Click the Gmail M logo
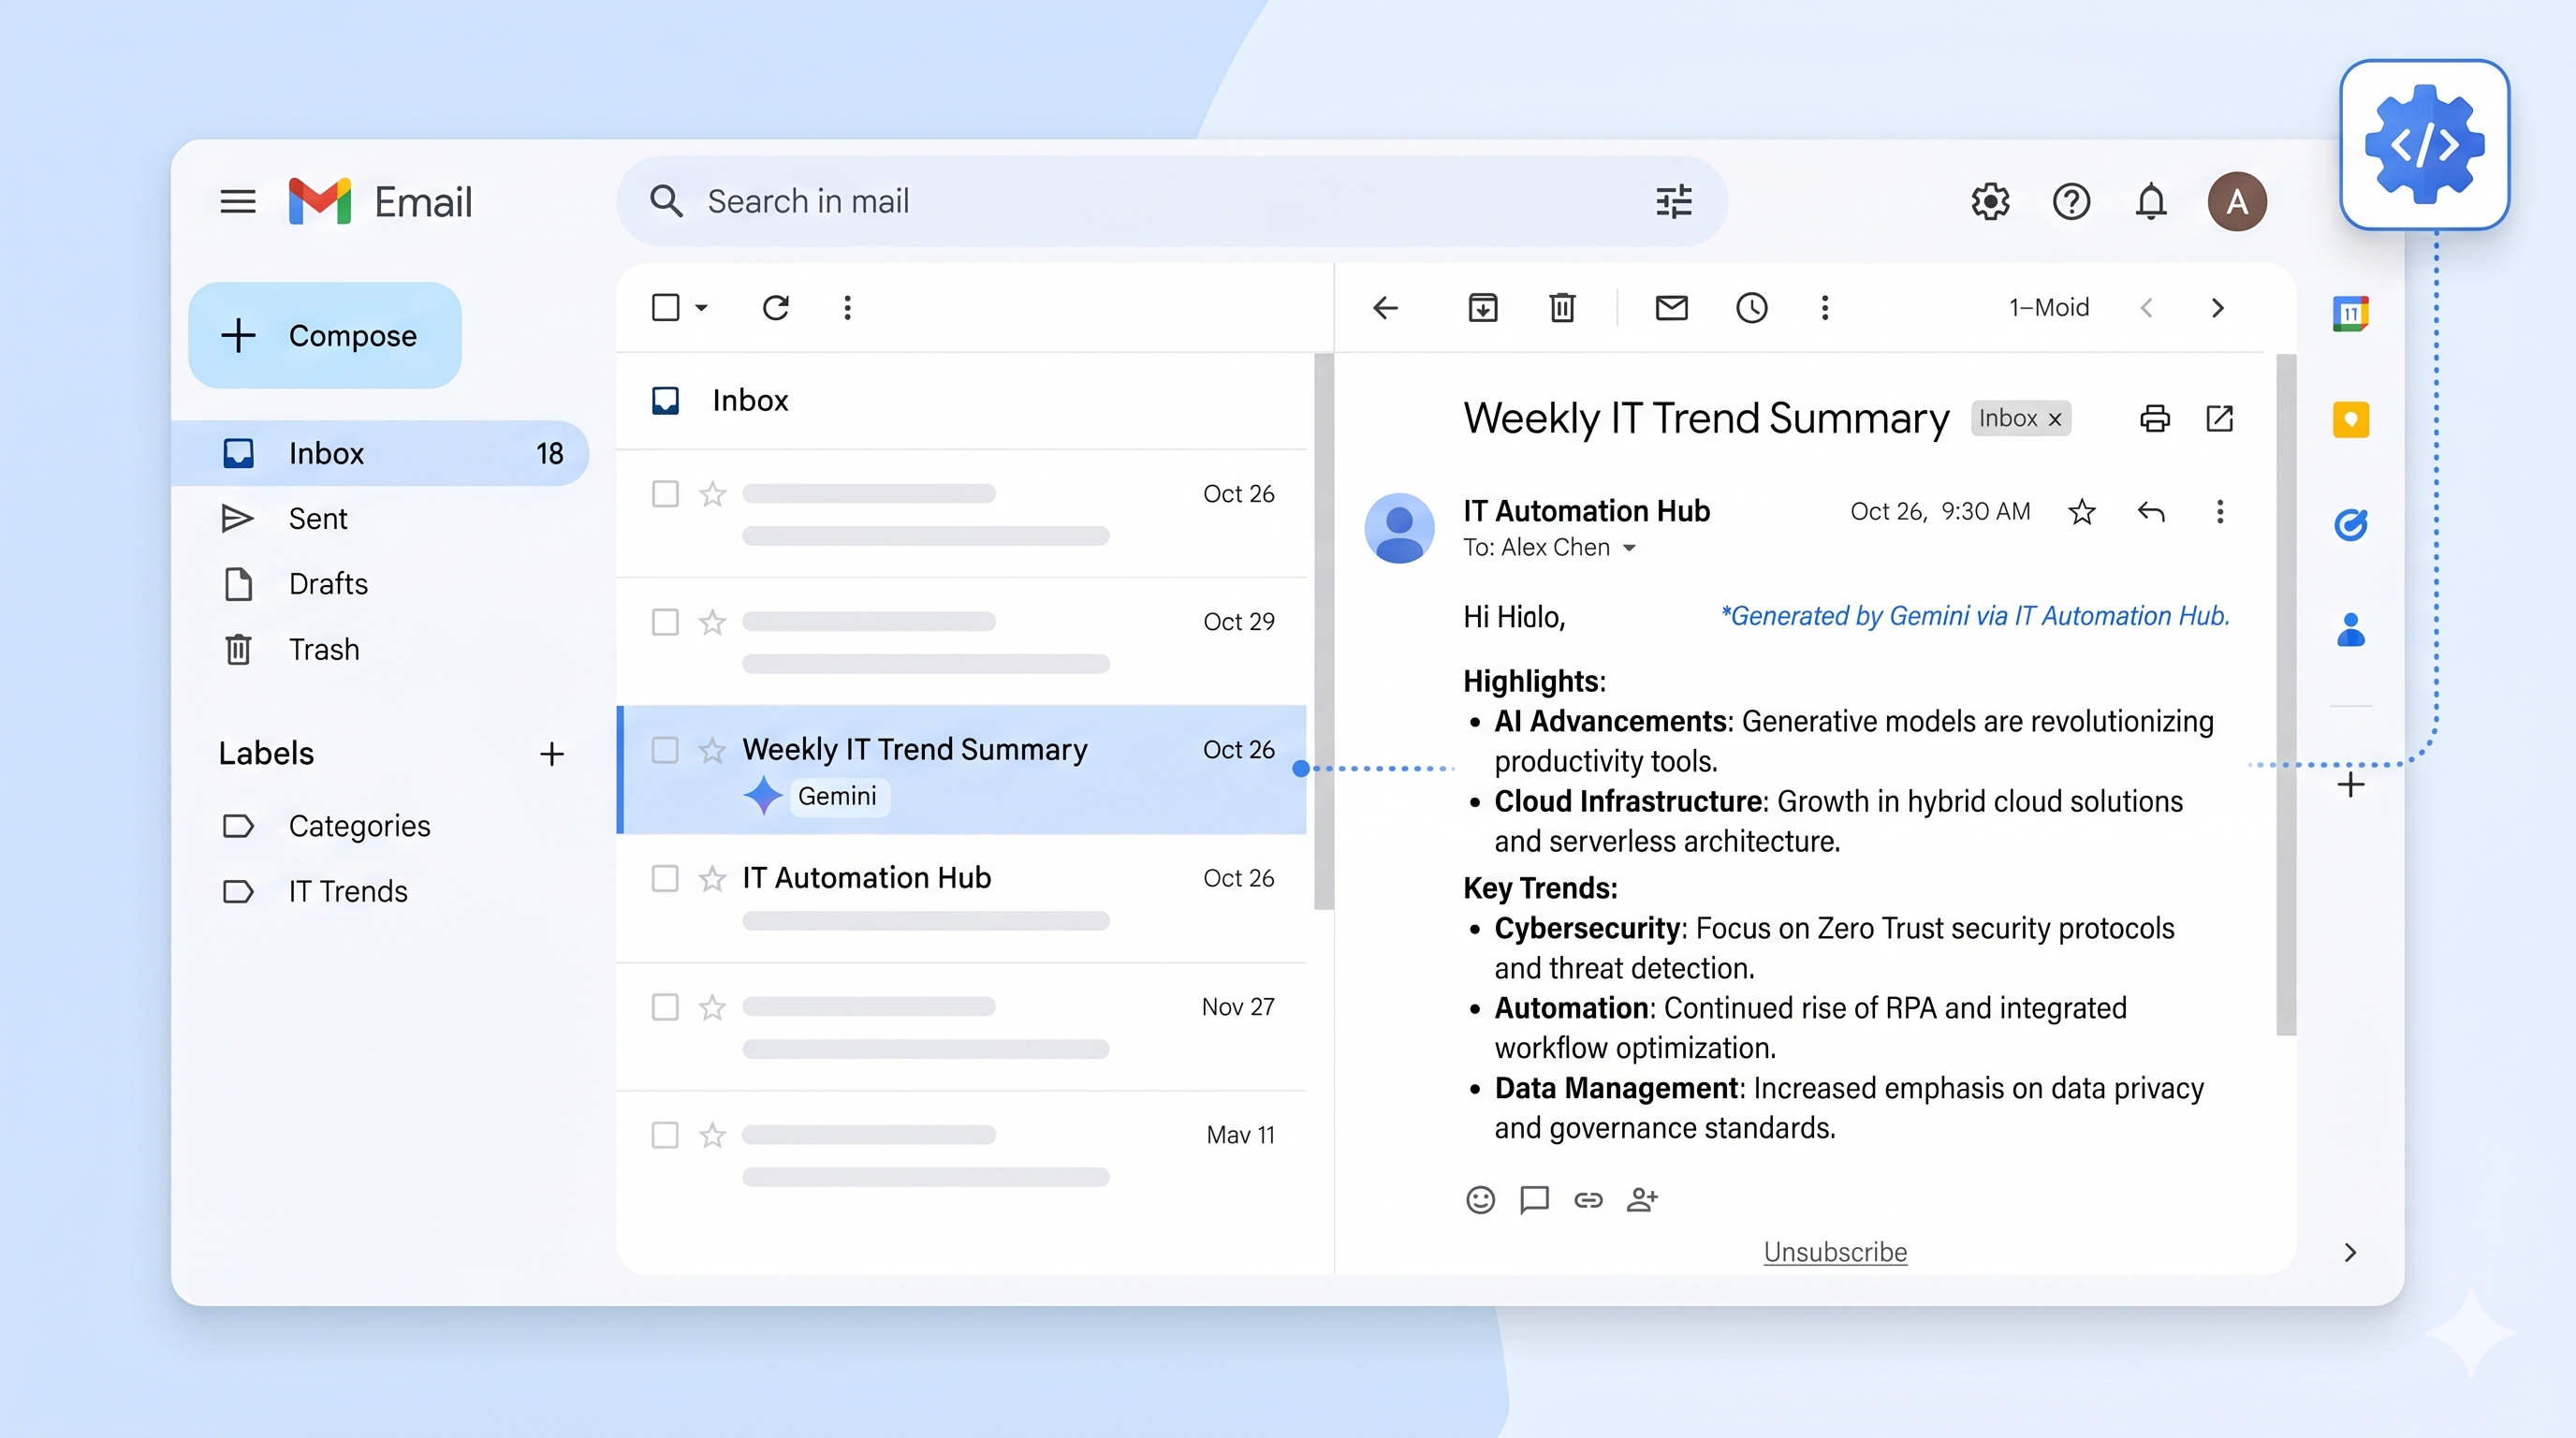Image resolution: width=2576 pixels, height=1438 pixels. coord(319,202)
